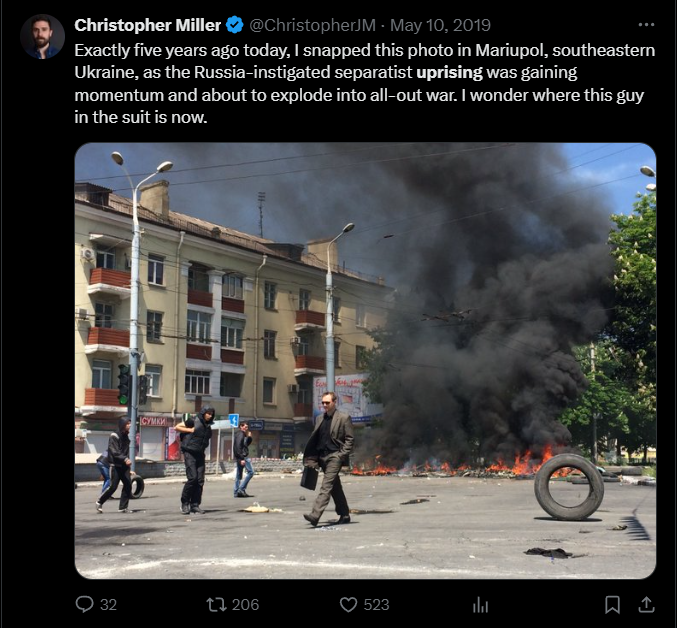This screenshot has width=677, height=628.
Task: Like the tweet with the heart icon
Action: pos(348,604)
